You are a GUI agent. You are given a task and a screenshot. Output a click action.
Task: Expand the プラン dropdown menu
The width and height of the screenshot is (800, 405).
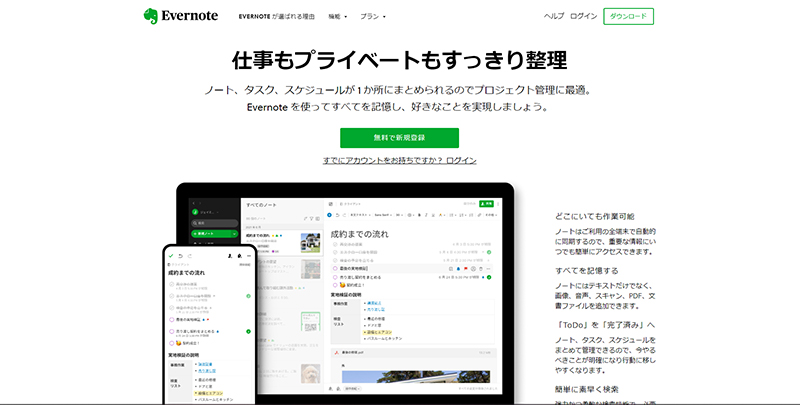coord(372,16)
